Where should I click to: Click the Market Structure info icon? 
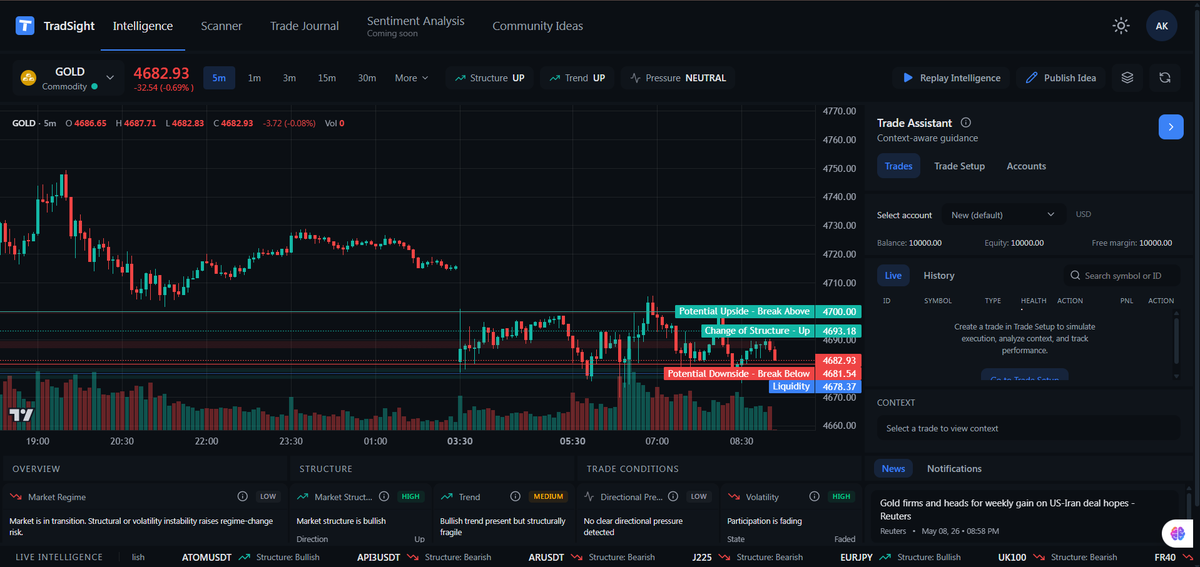(x=386, y=496)
